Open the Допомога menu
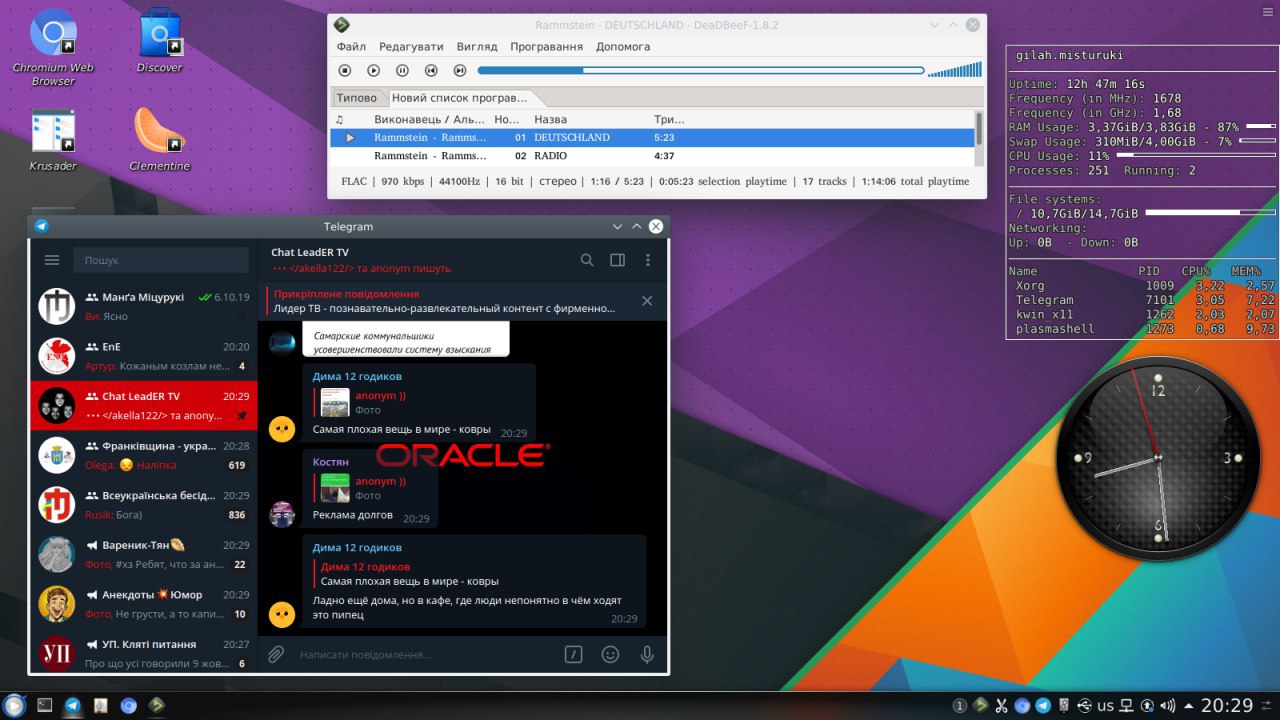The image size is (1280, 720). (x=623, y=47)
